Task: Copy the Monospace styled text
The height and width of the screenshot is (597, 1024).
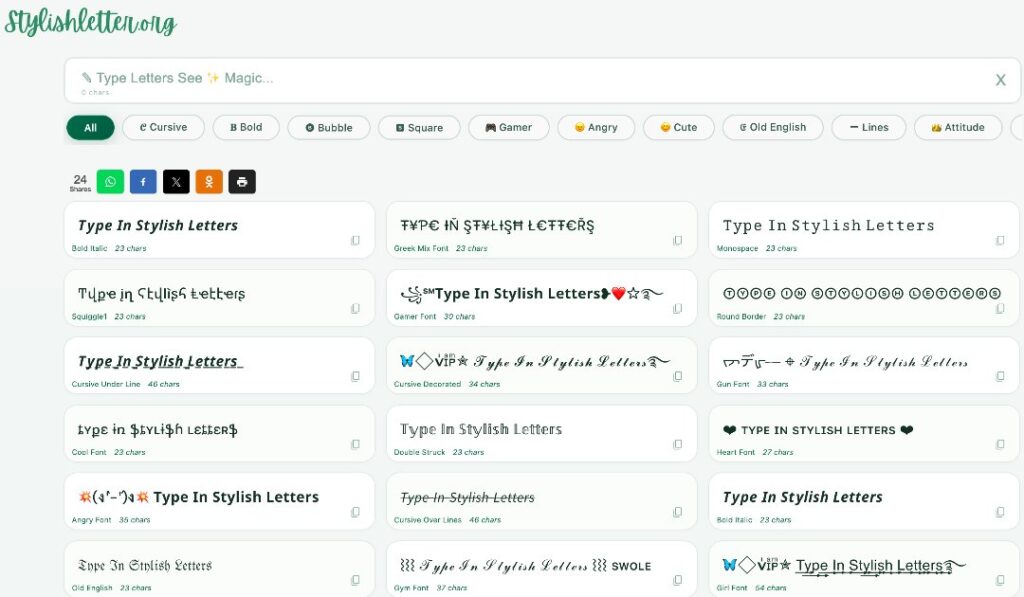Action: click(1000, 240)
